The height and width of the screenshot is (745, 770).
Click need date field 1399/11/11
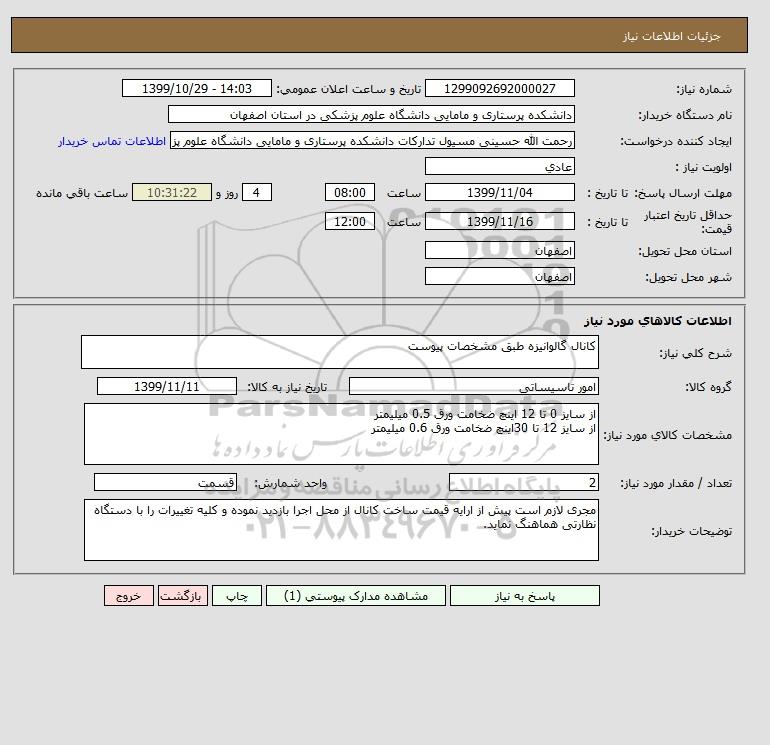(x=167, y=386)
